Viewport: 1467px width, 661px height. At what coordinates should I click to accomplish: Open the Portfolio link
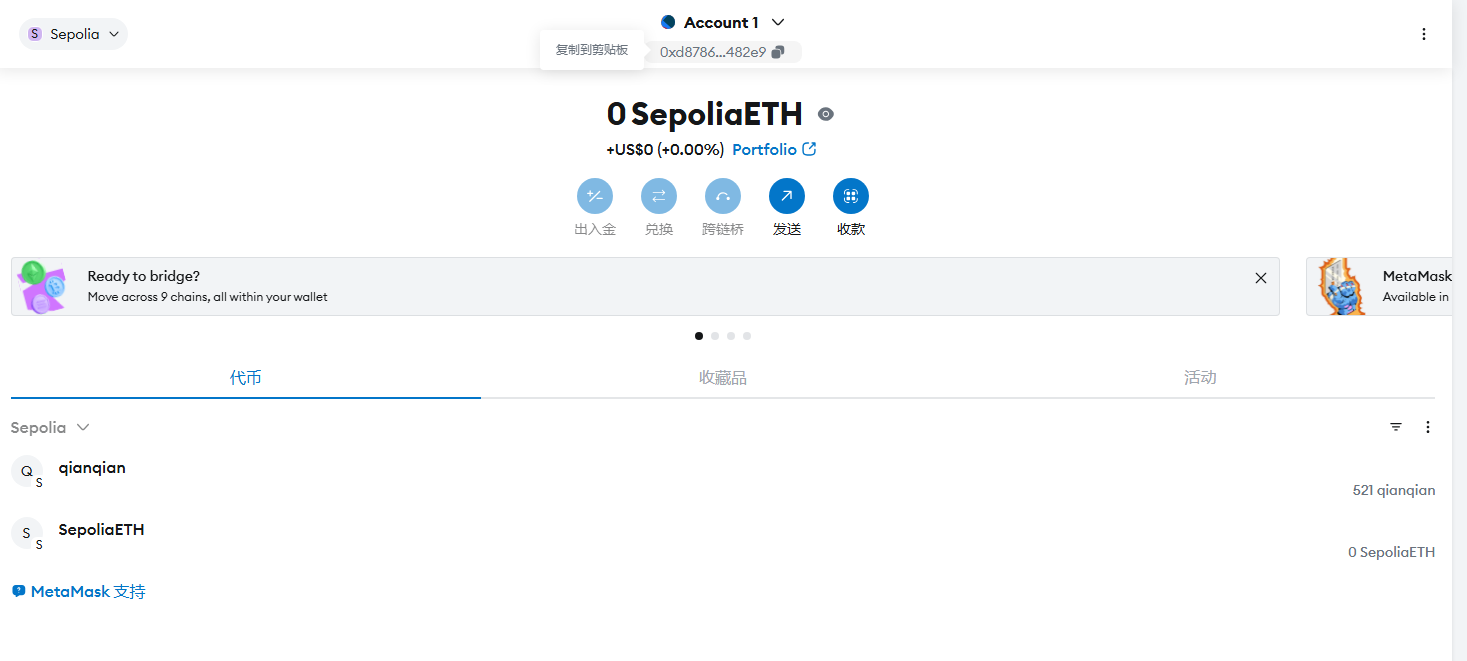774,150
